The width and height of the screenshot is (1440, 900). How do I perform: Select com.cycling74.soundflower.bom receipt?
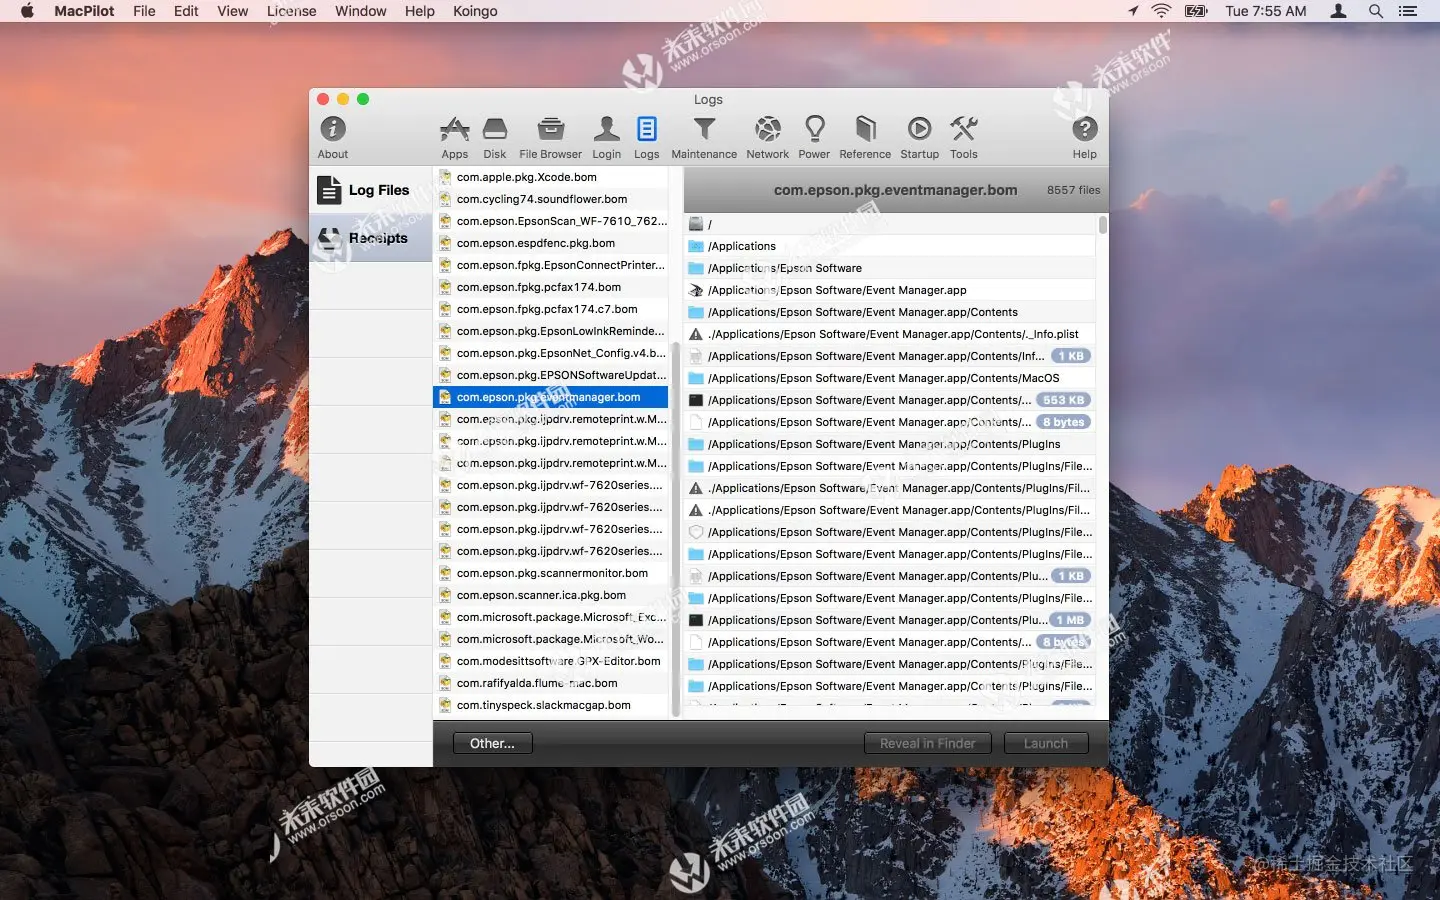(551, 199)
